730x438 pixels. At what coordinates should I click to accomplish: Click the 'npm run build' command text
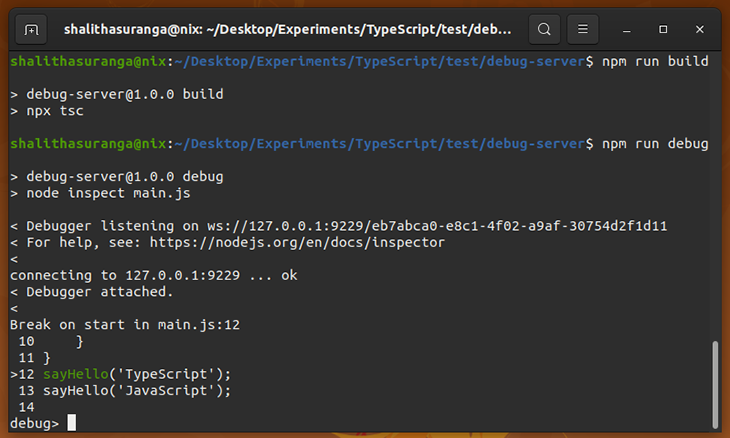click(x=655, y=62)
